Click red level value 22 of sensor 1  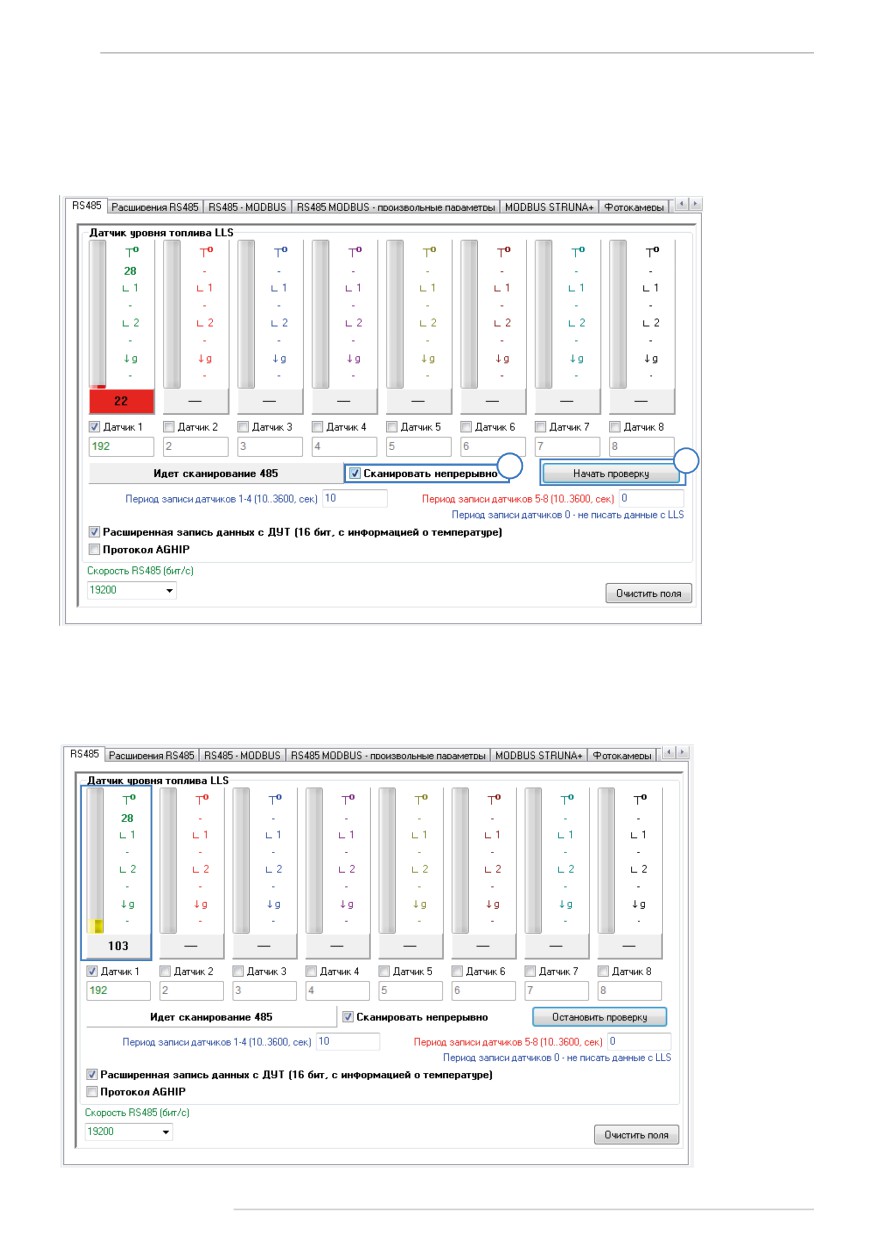(x=121, y=401)
